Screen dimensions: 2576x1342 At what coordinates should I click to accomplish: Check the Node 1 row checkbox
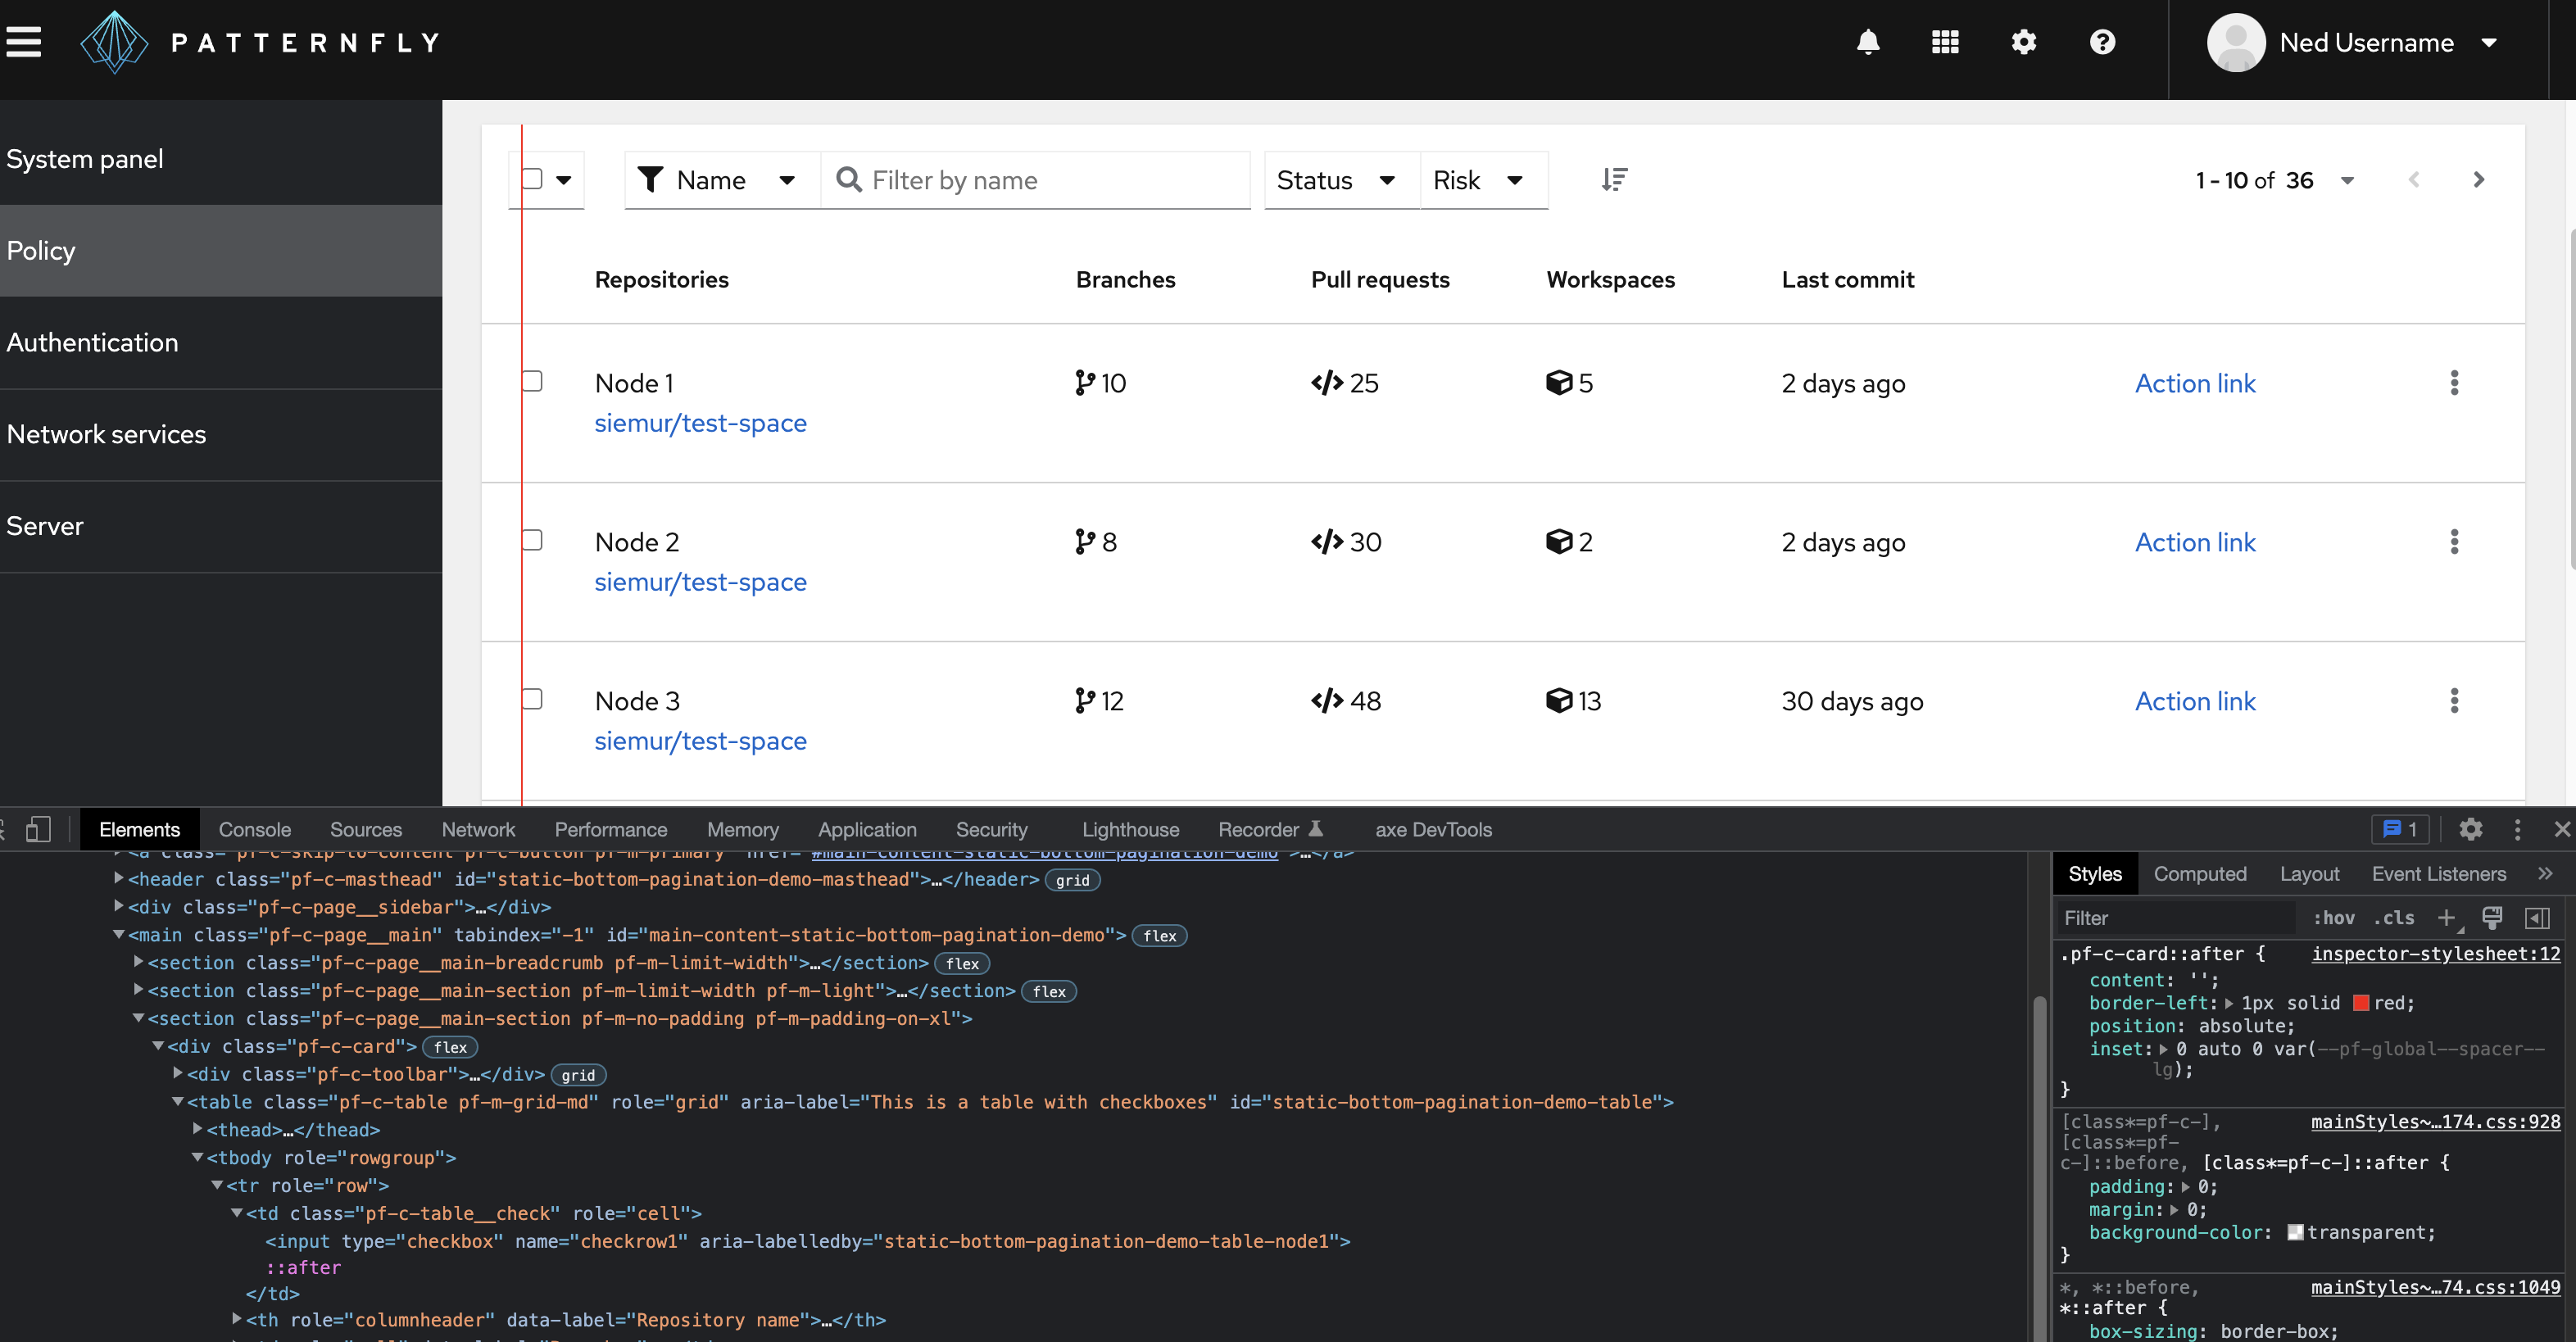[533, 381]
